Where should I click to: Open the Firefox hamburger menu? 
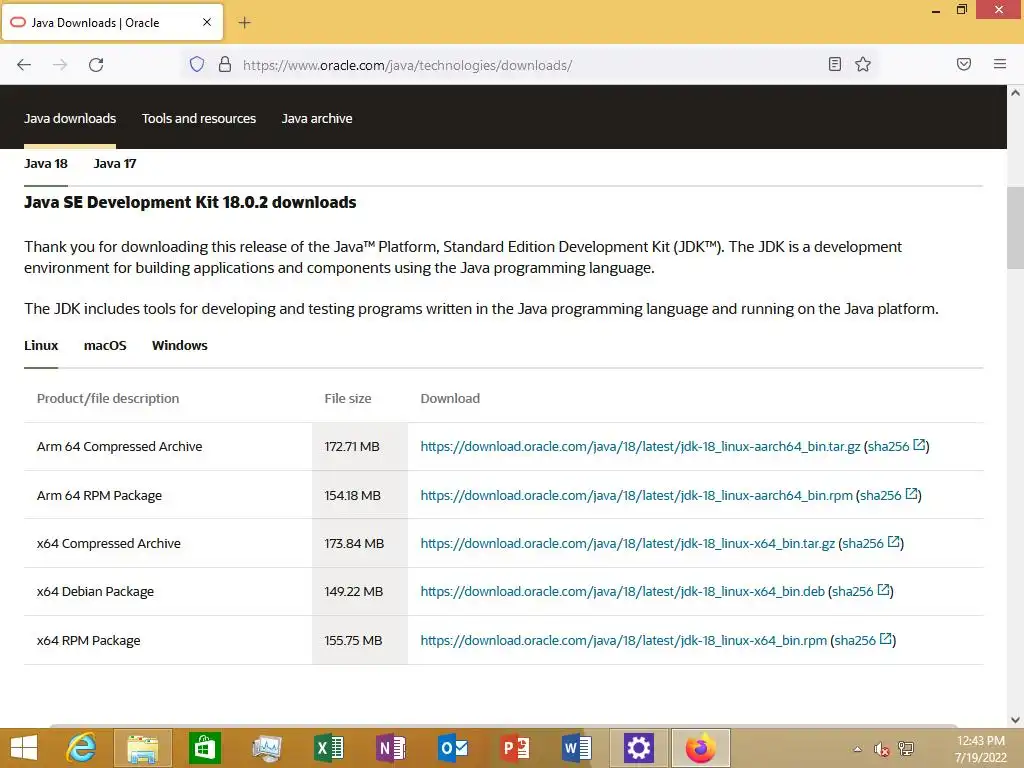(1000, 64)
